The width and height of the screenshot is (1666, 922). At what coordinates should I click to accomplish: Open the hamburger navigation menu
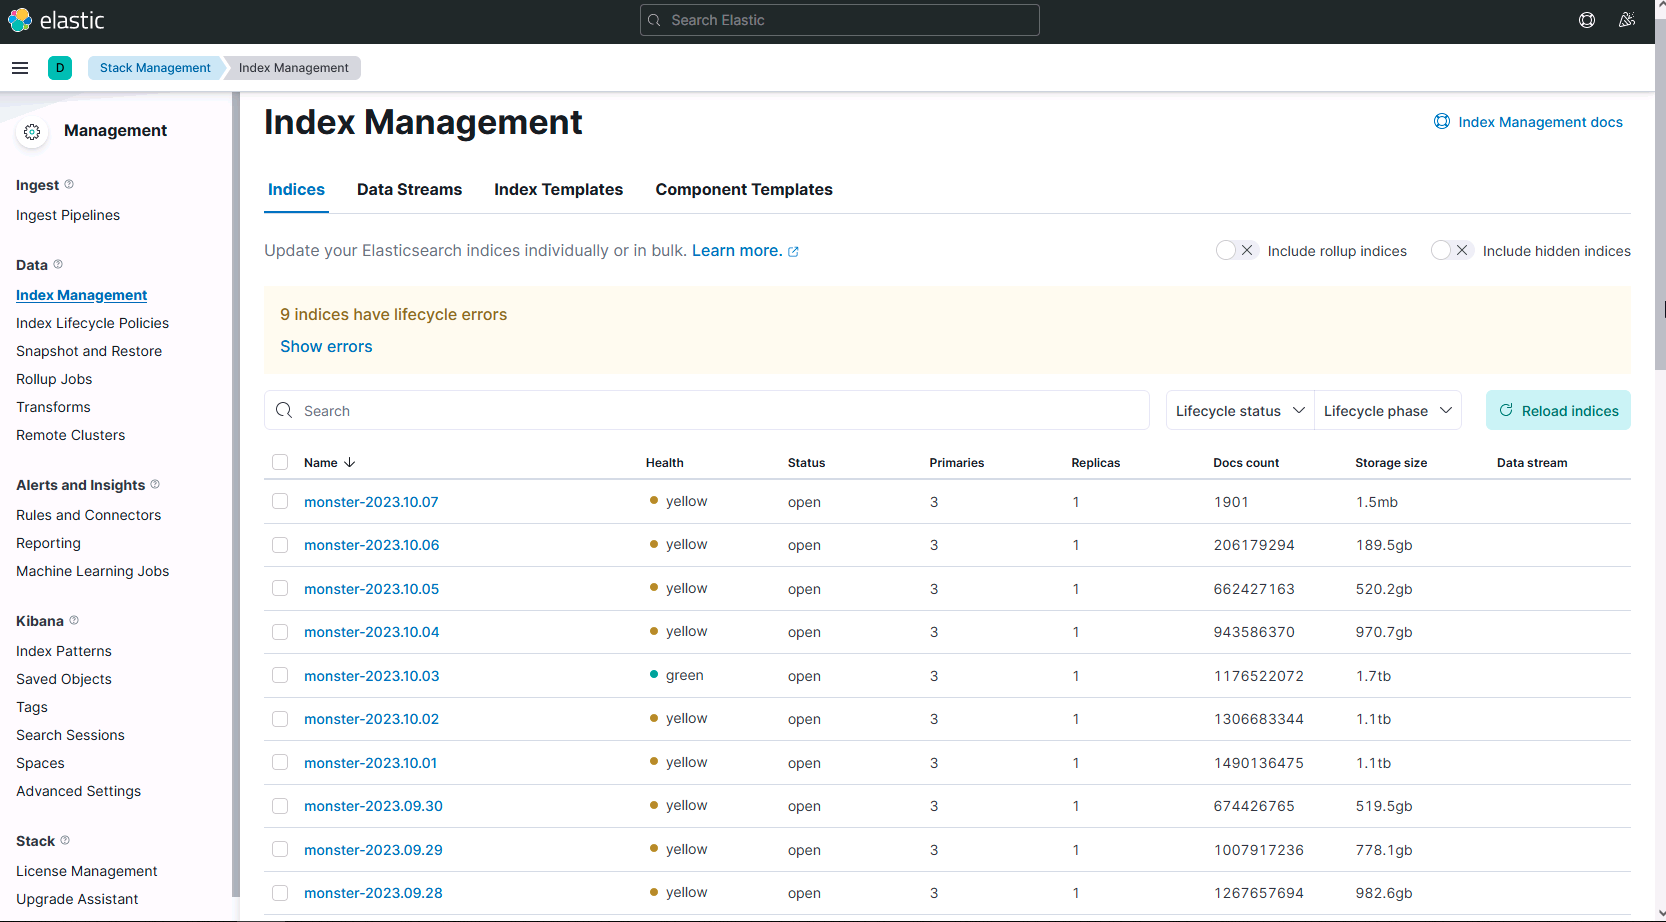point(20,68)
